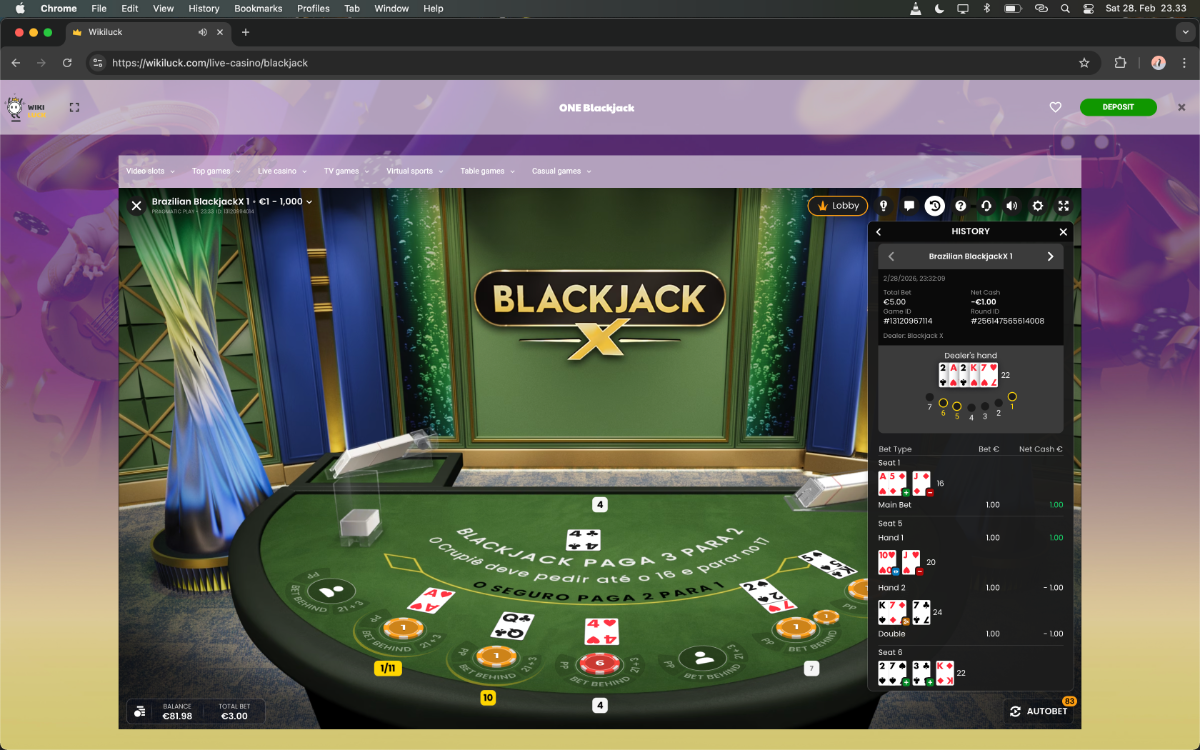Go to the Lobby
This screenshot has height=750, width=1200.
(x=838, y=206)
